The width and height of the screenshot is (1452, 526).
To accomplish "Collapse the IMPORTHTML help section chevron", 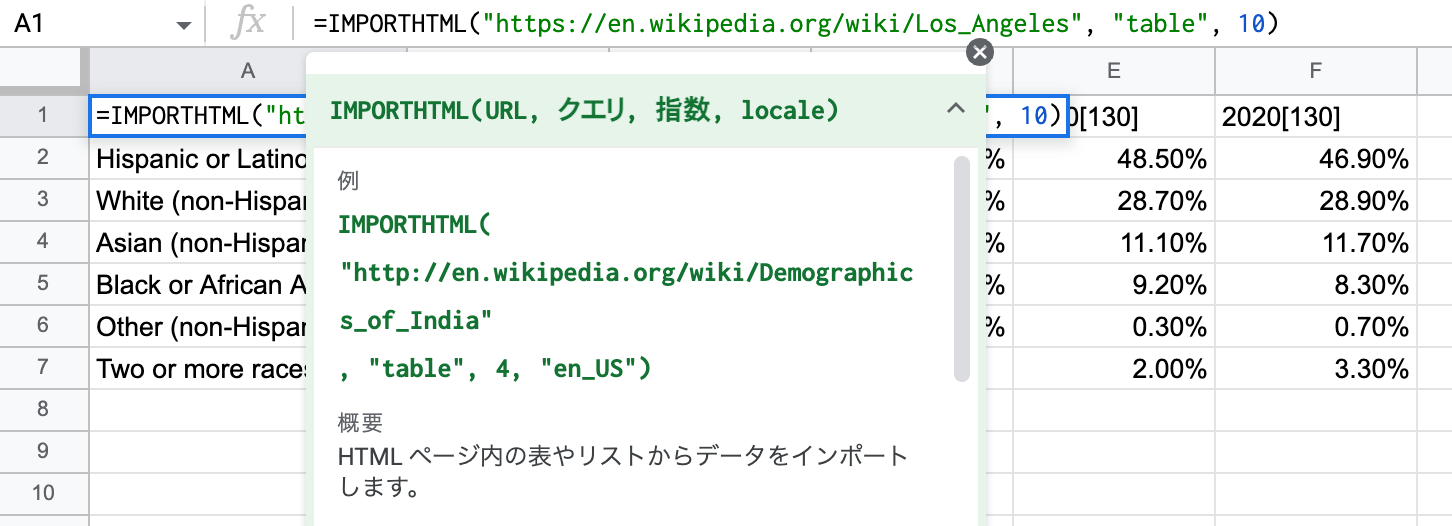I will click(x=955, y=109).
